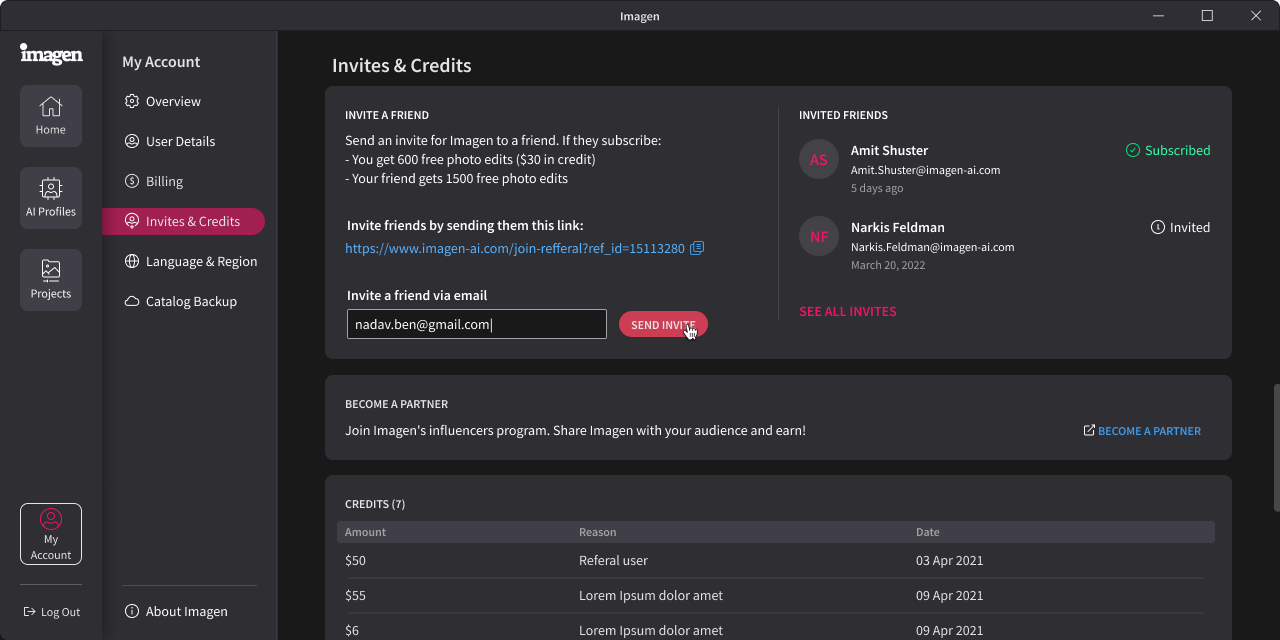Viewport: 1280px width, 640px height.
Task: Click the green Subscribed check icon
Action: [1133, 150]
